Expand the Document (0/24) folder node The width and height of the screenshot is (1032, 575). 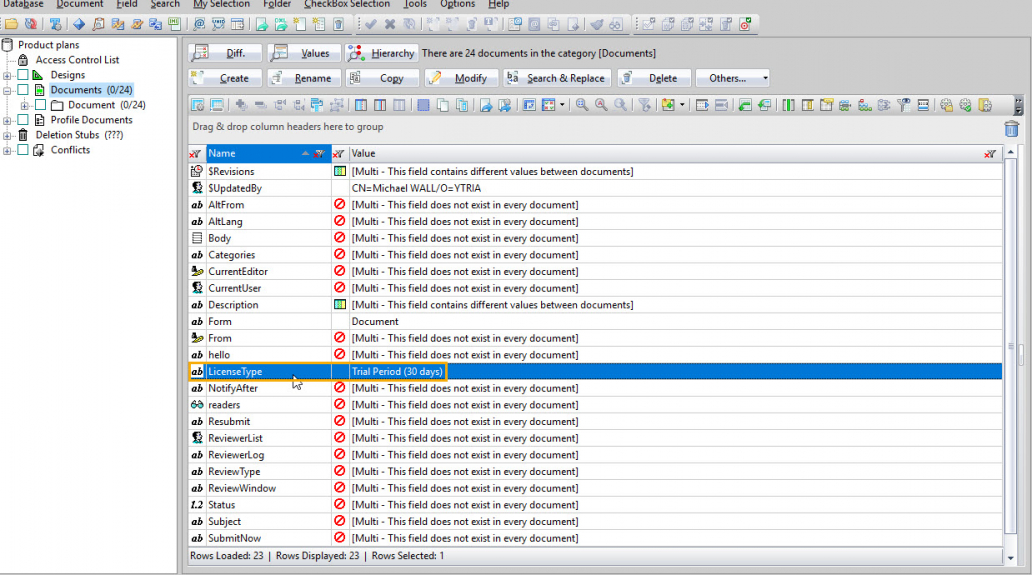point(24,105)
